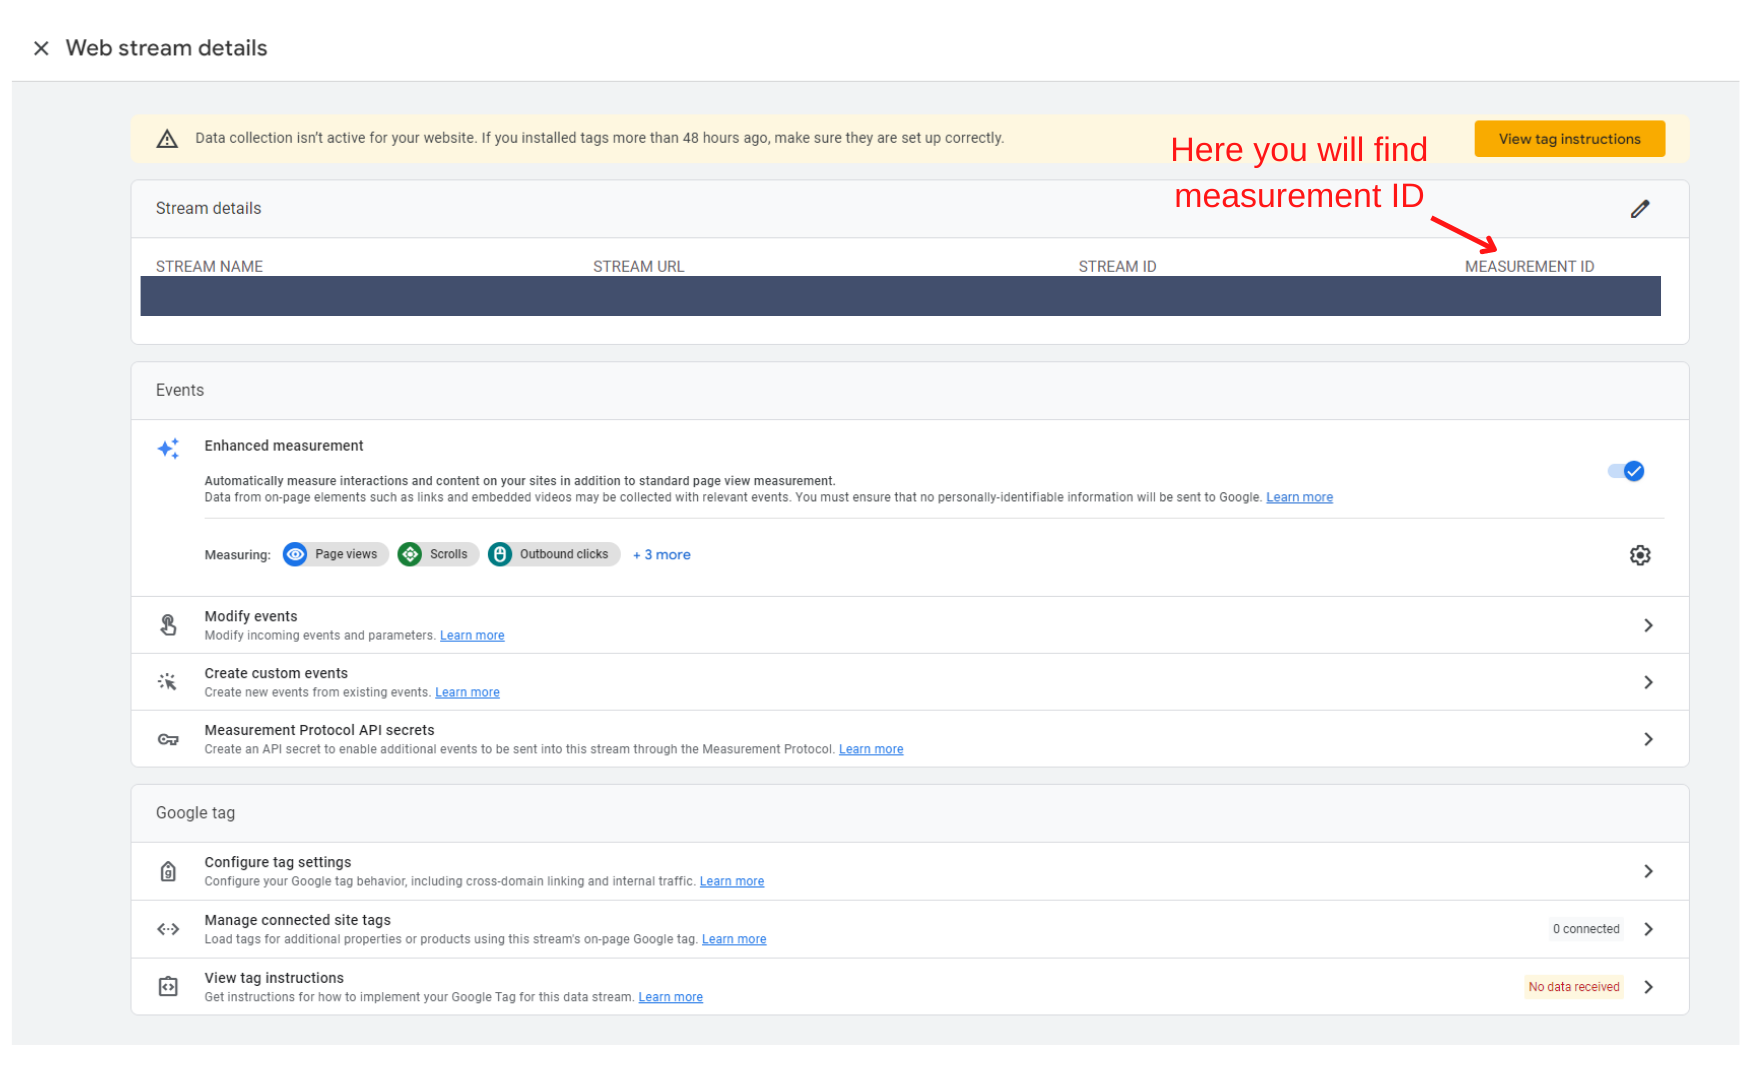Click the yellow View tag instructions button
This screenshot has width=1740, height=1080.
(x=1569, y=139)
